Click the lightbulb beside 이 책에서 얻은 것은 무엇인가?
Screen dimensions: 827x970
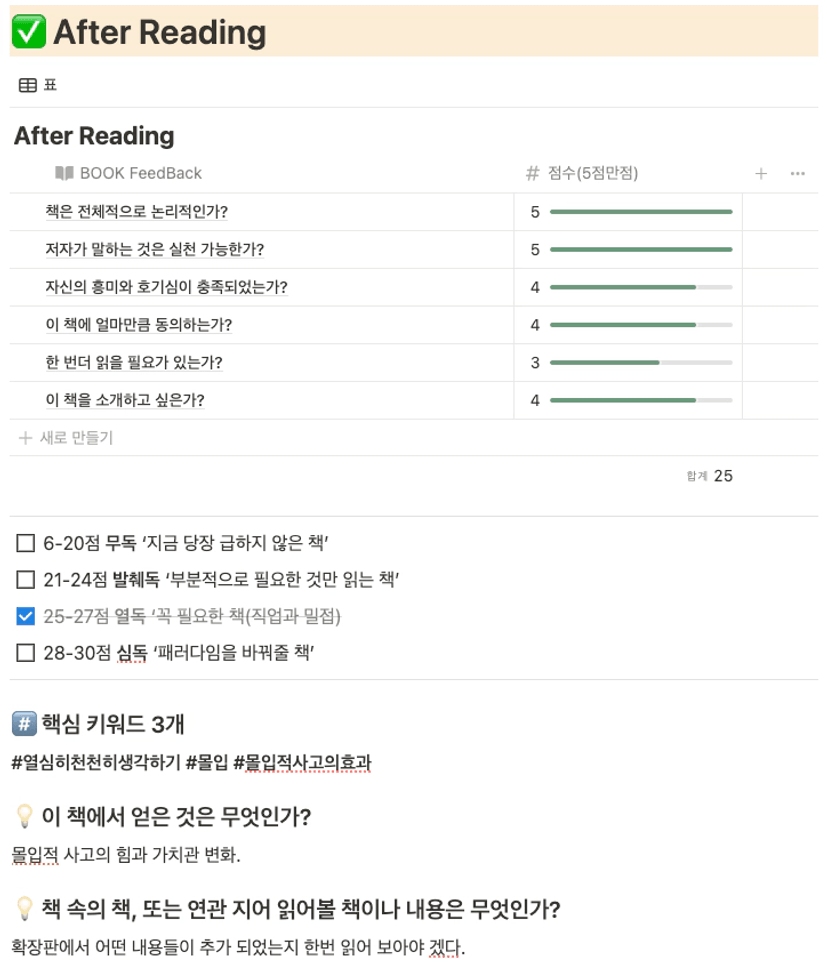(x=24, y=816)
